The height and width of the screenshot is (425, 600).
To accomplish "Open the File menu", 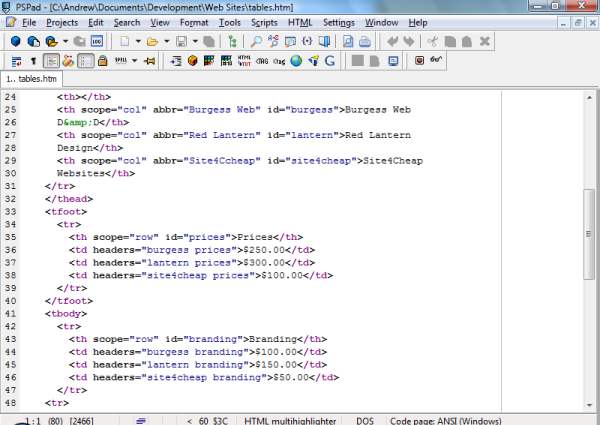I will 29,23.
